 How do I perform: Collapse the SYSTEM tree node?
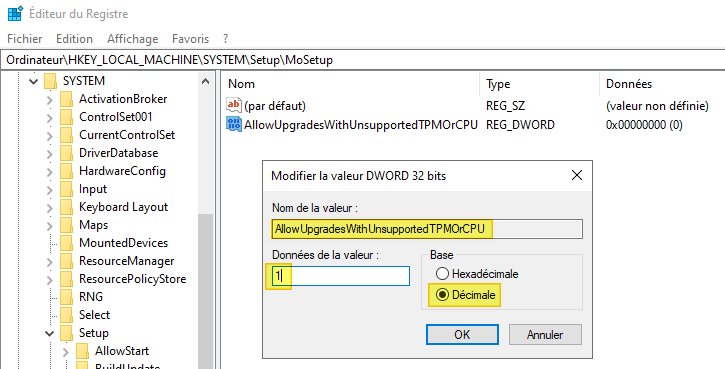click(33, 81)
